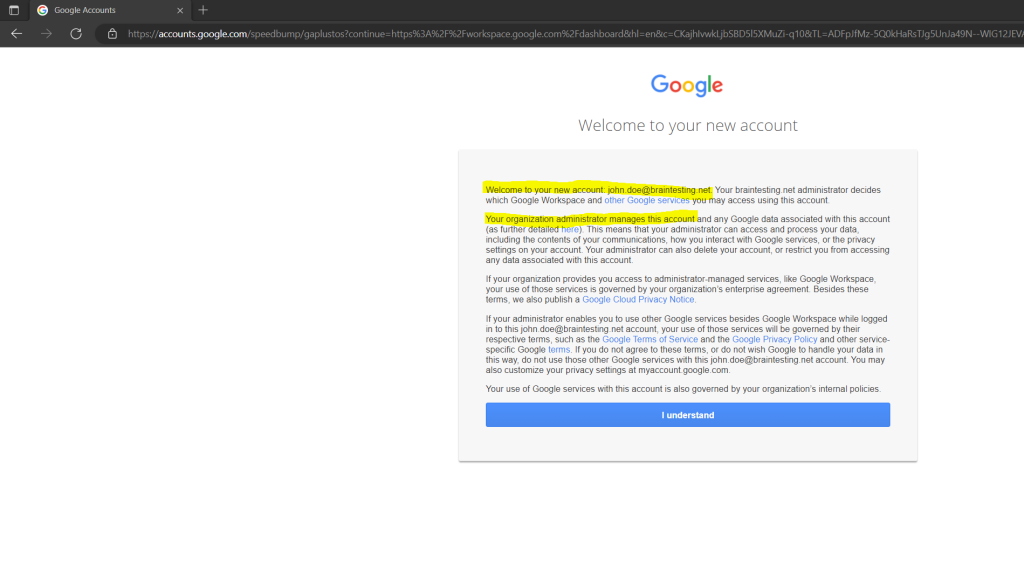The width and height of the screenshot is (1024, 573).
Task: Reload the page with the refresh icon
Action: point(76,33)
